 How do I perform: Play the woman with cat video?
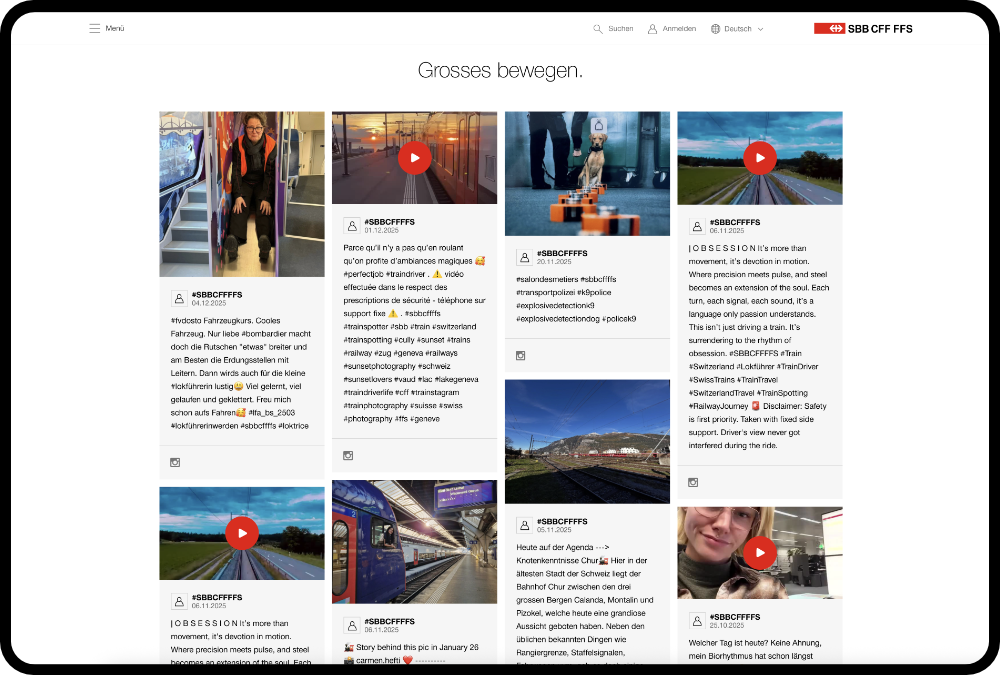point(760,552)
